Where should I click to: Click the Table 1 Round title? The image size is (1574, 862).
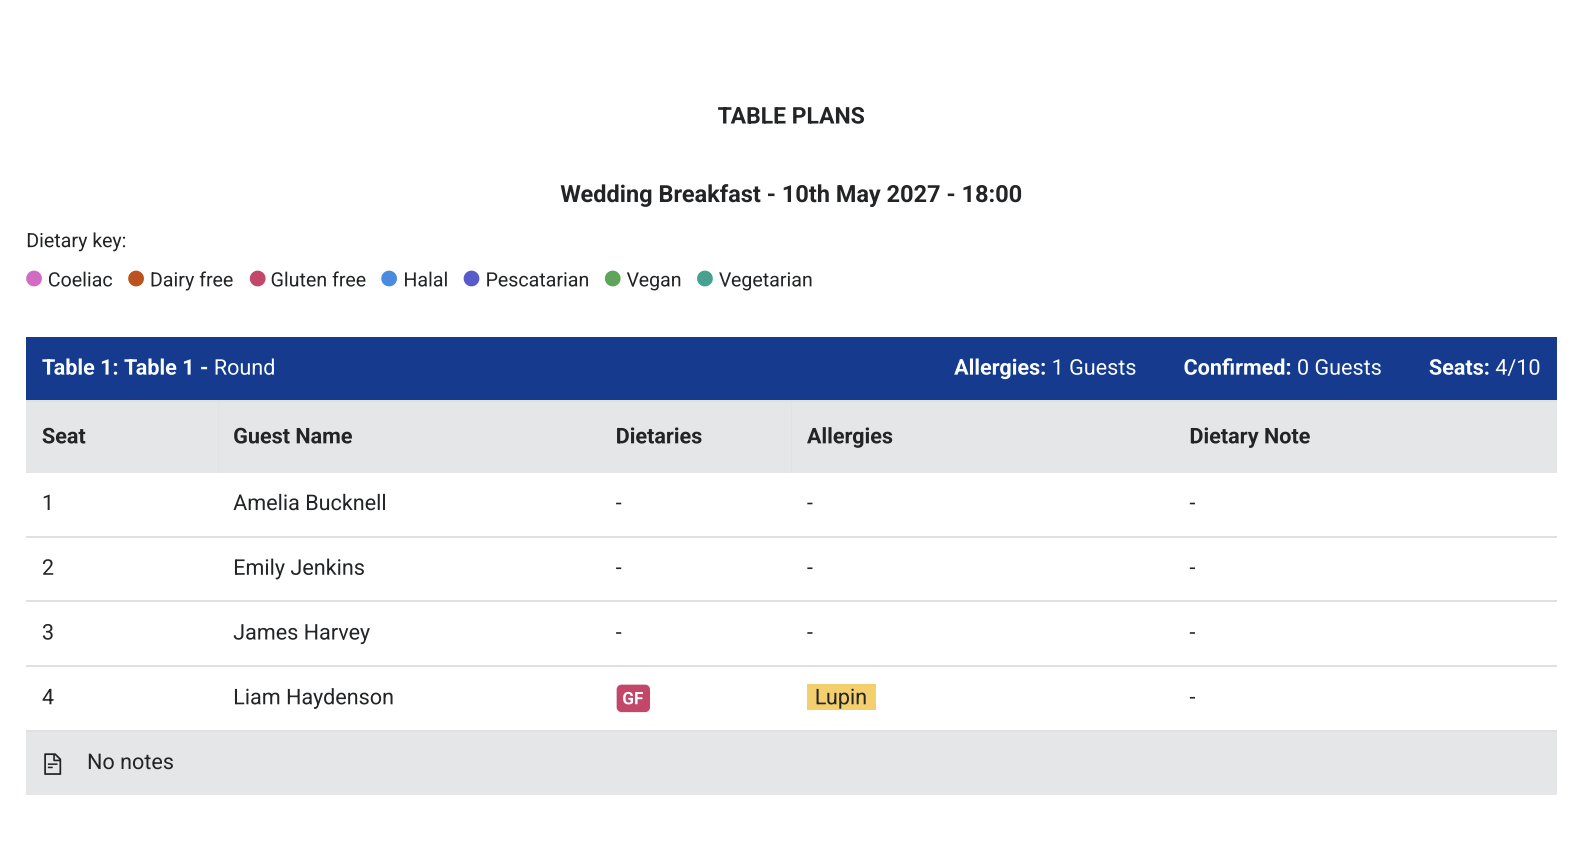click(158, 367)
